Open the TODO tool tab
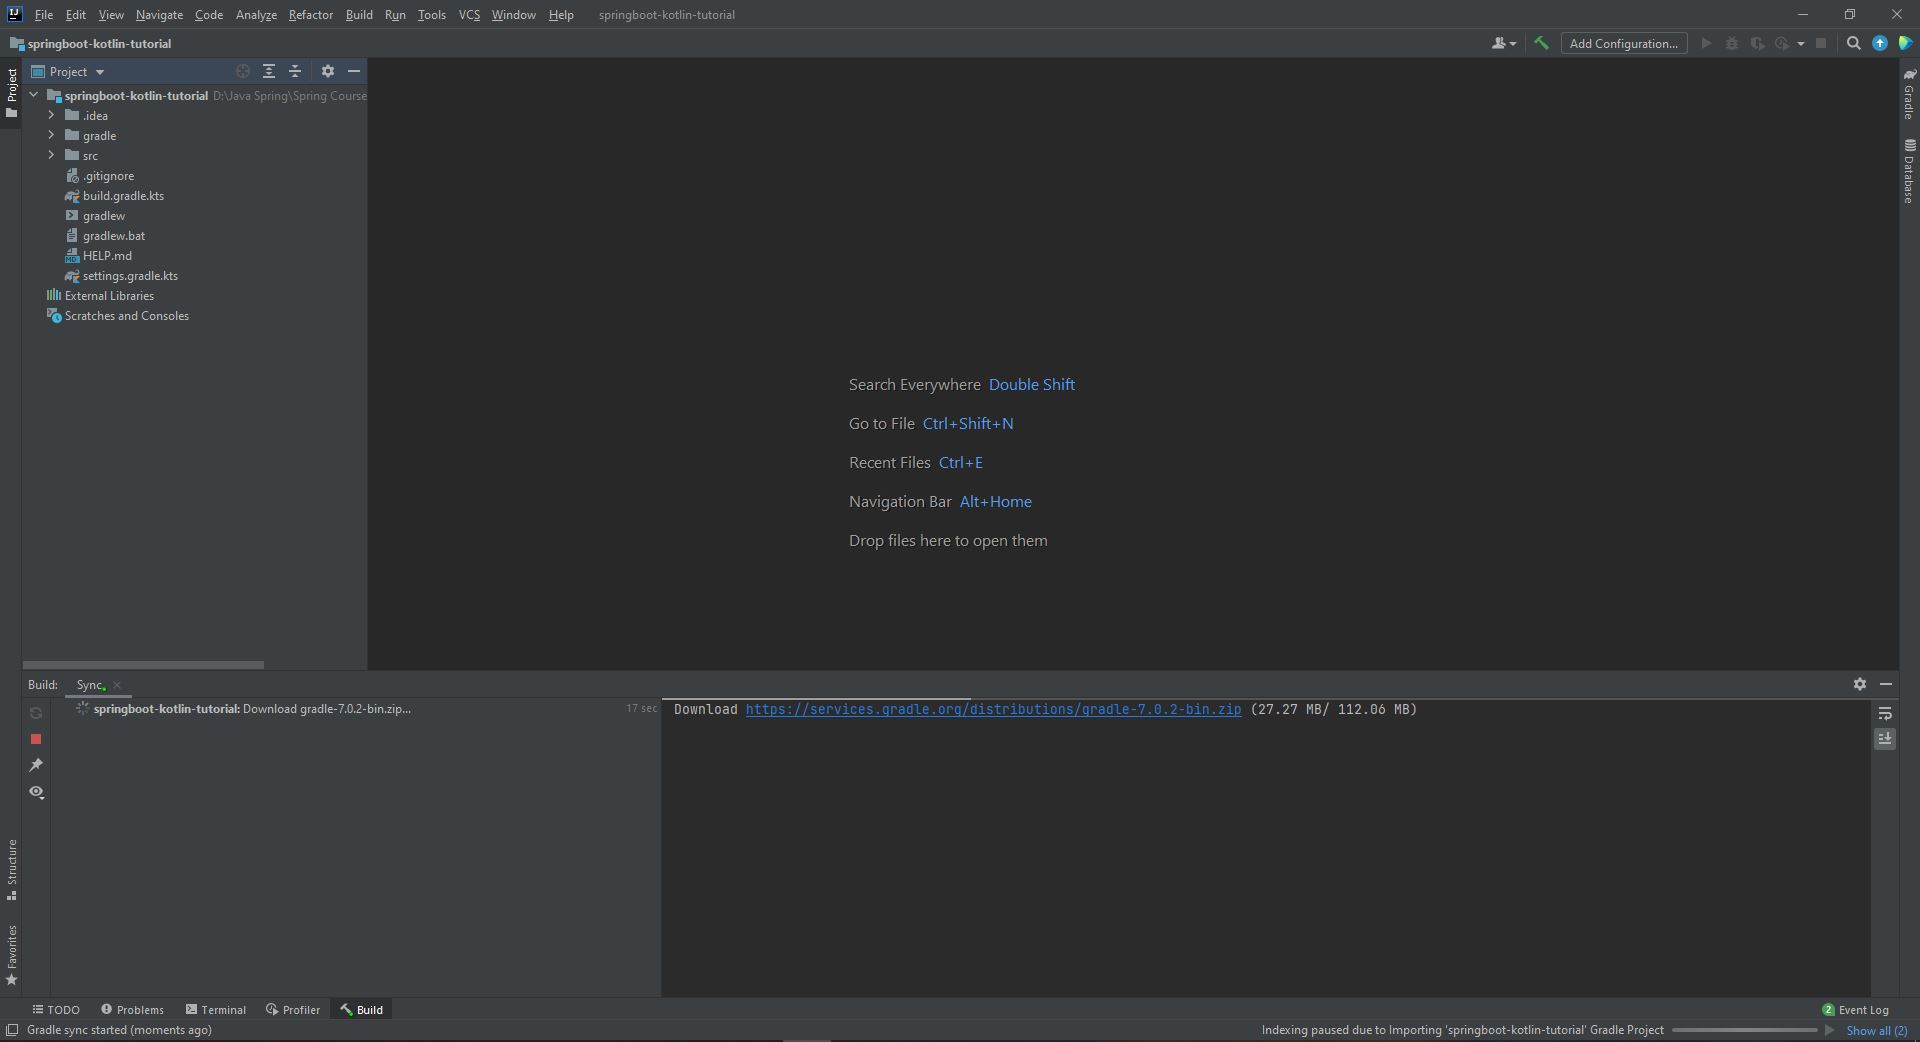1920x1042 pixels. [x=56, y=1009]
